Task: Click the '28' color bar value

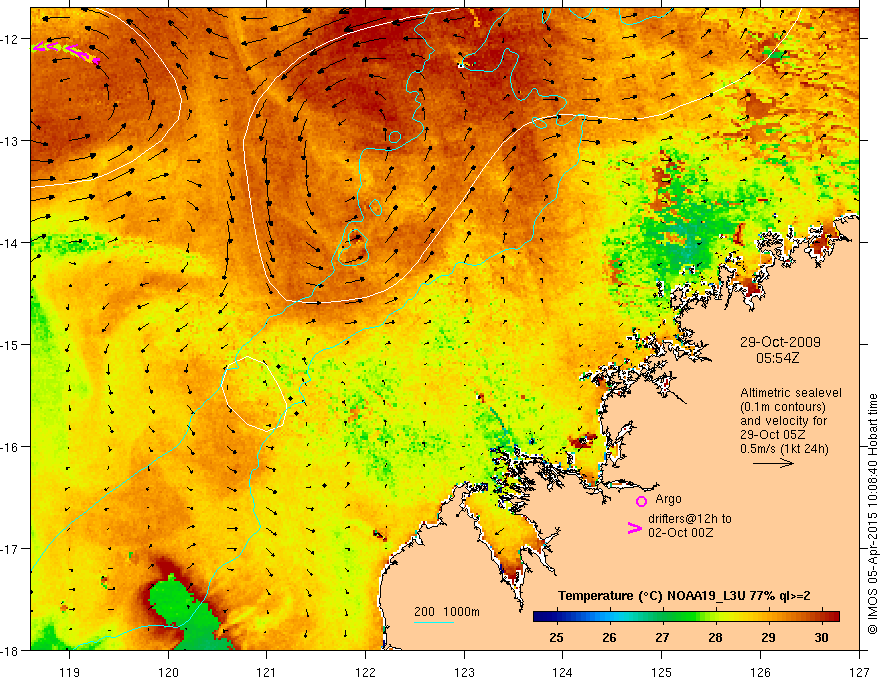Action: 715,637
